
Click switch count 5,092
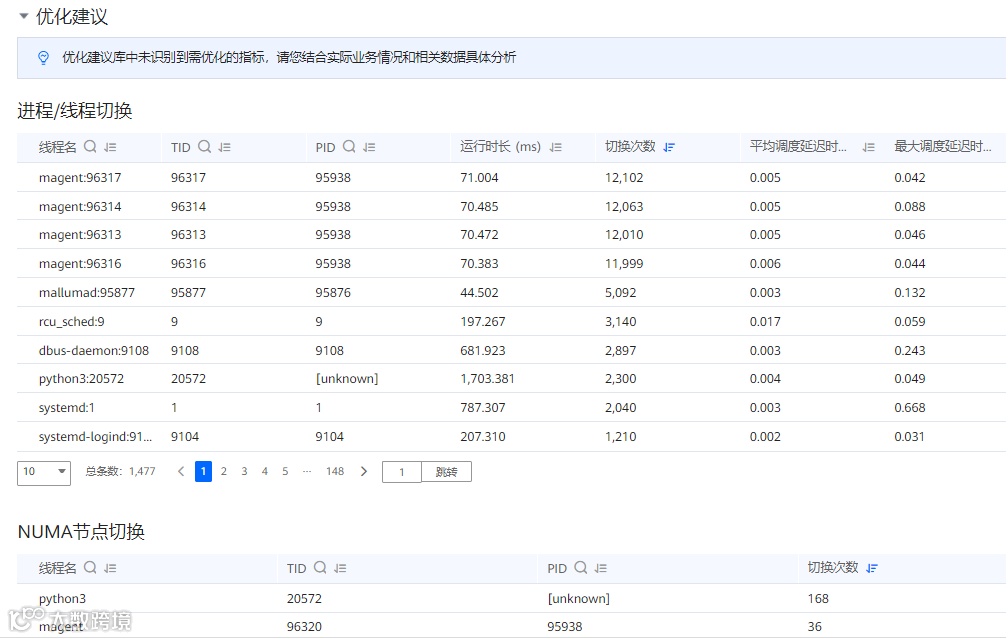620,292
